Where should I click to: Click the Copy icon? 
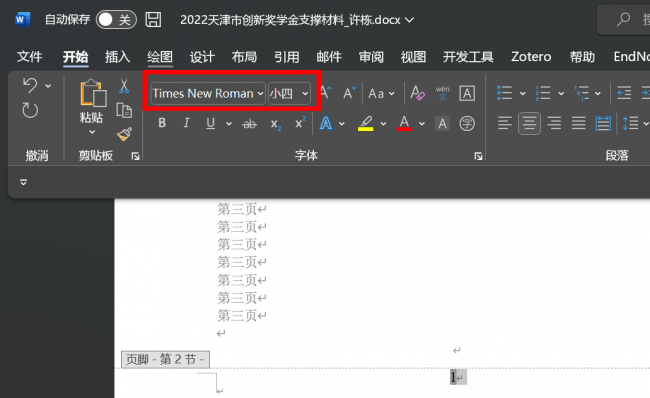tap(124, 110)
